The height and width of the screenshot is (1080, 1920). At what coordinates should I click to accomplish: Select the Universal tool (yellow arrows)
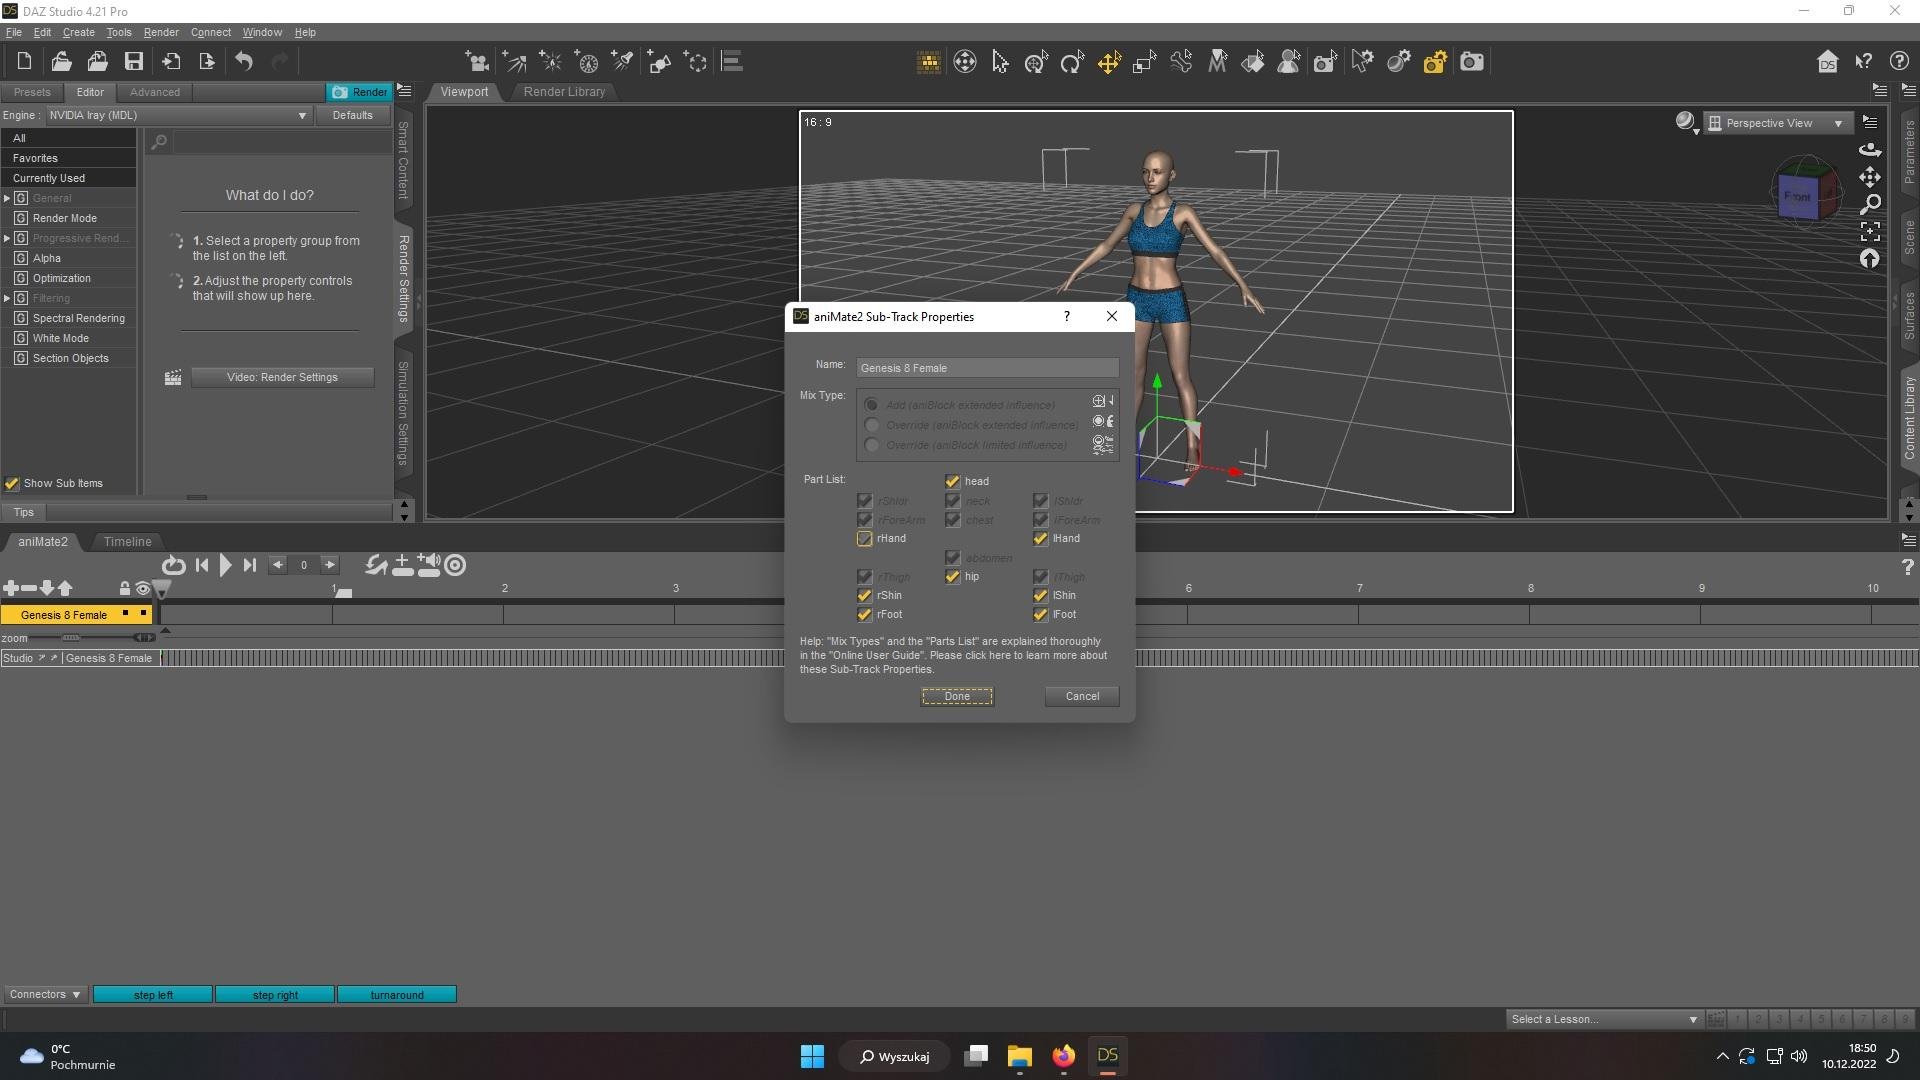coord(1109,62)
